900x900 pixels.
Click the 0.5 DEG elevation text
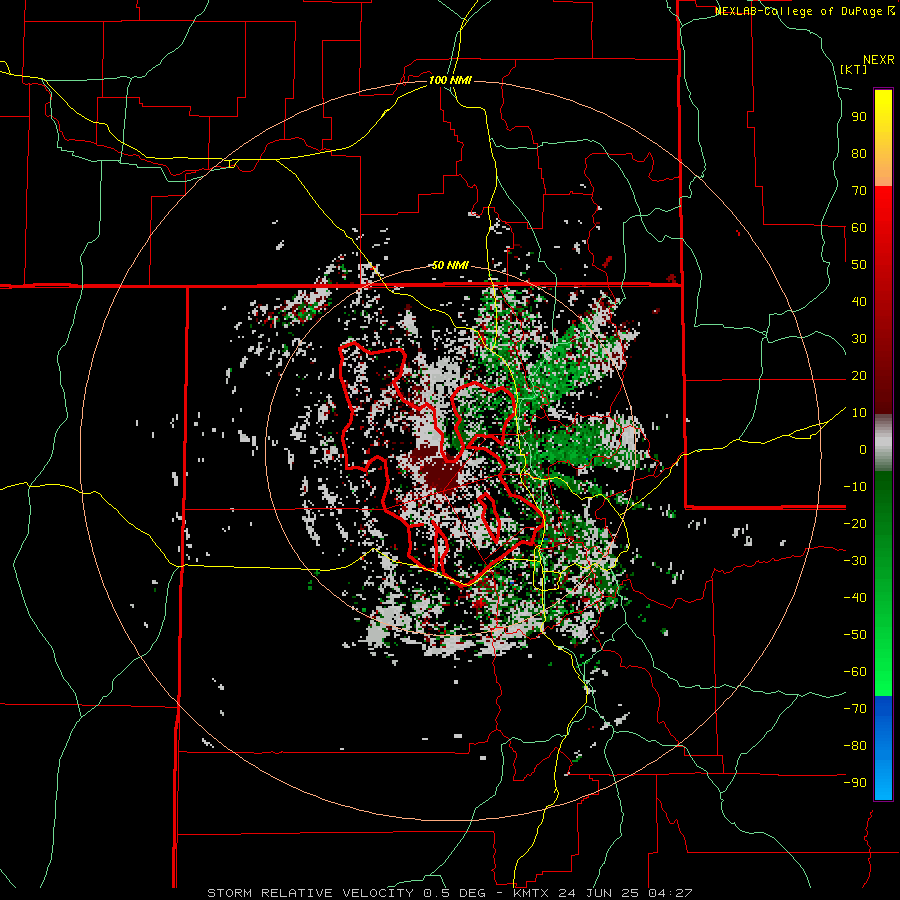tap(453, 893)
